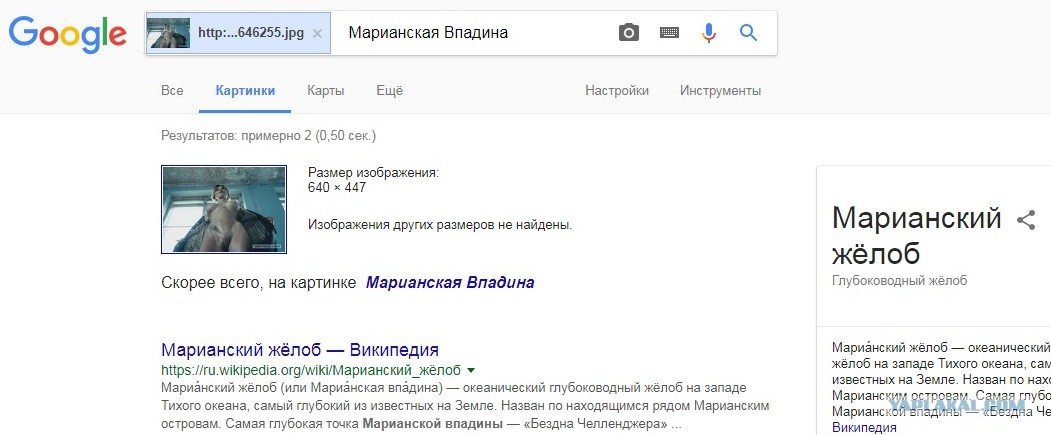Switch to the Карты tab
The image size is (1051, 435).
pos(326,90)
